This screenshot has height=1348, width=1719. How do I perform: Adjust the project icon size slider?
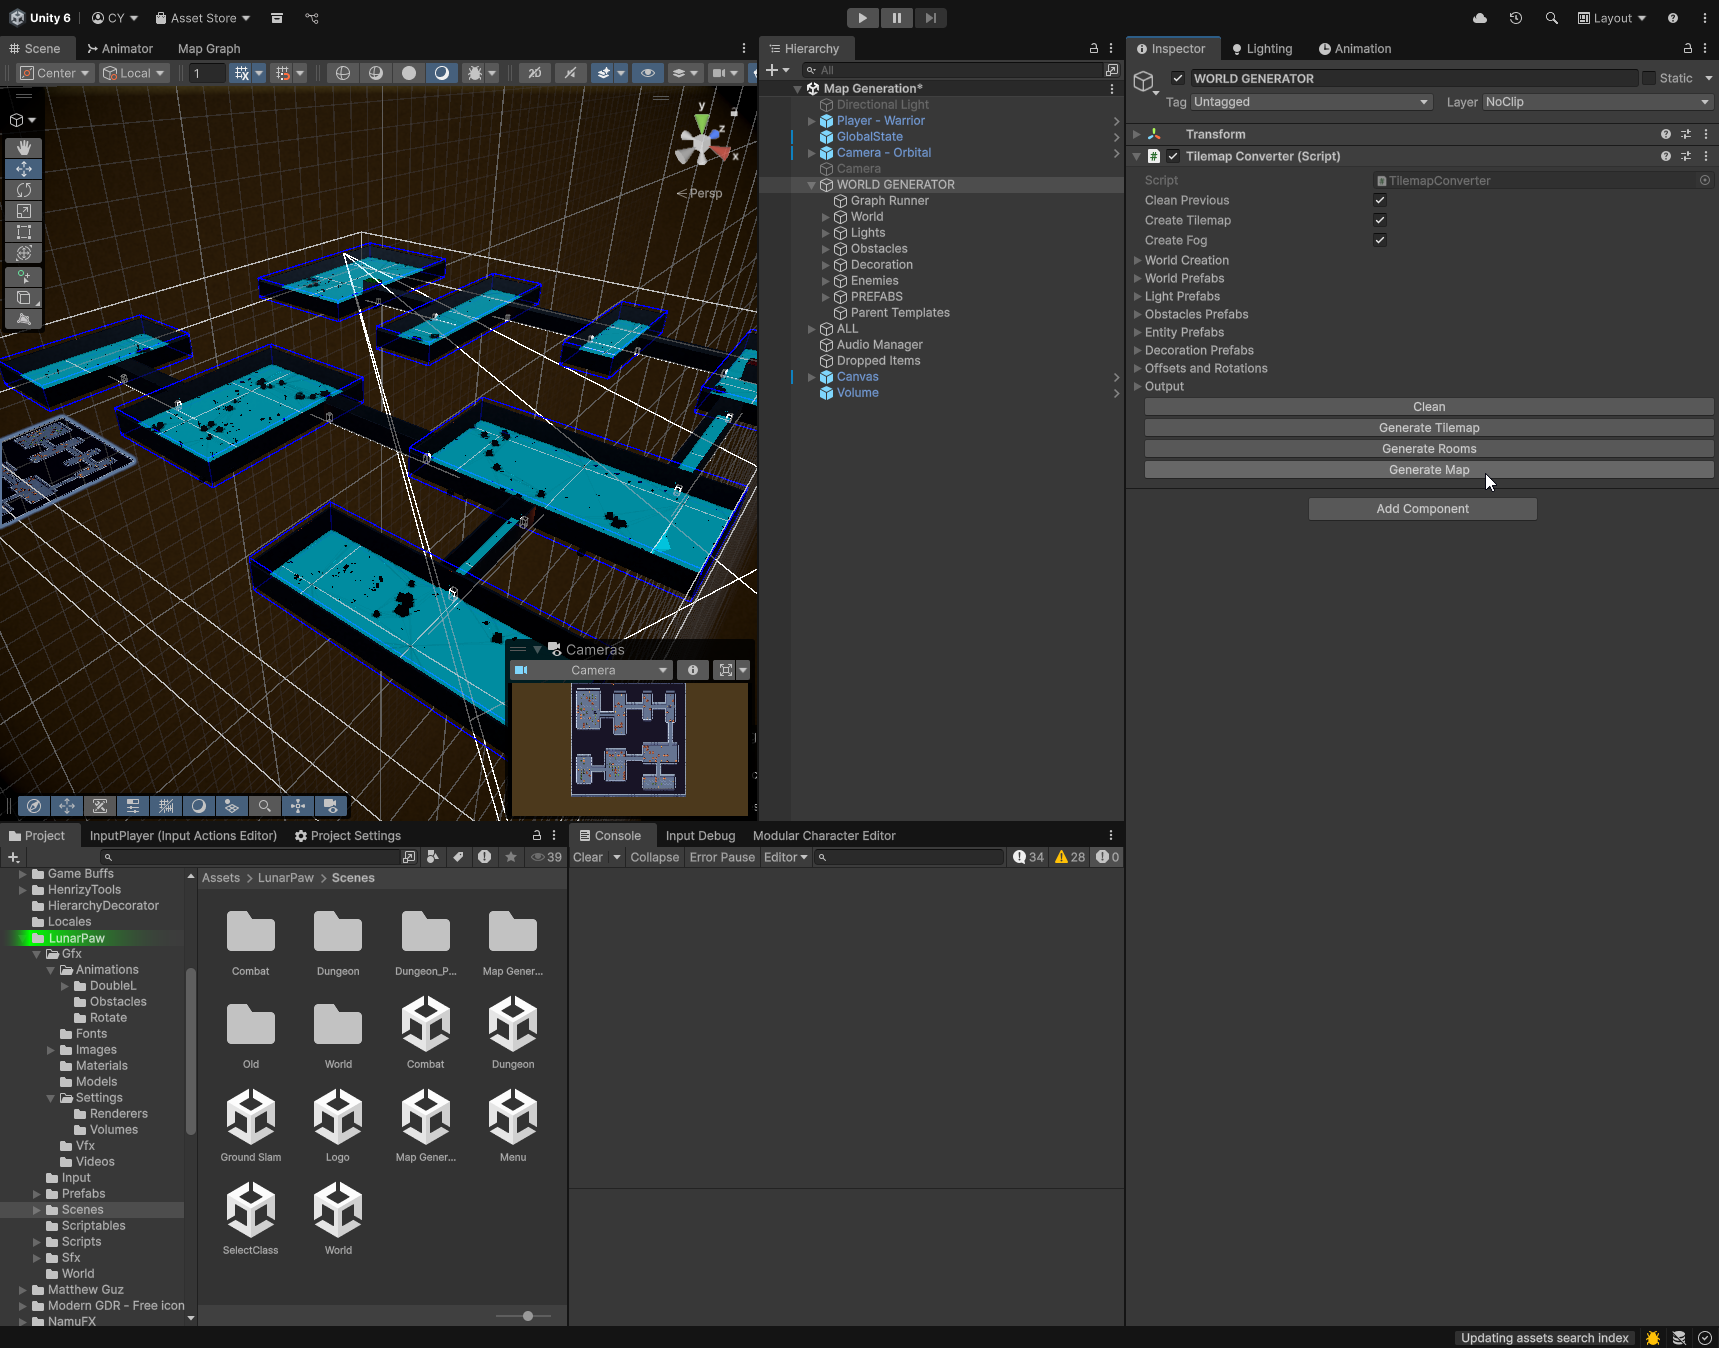point(528,1316)
